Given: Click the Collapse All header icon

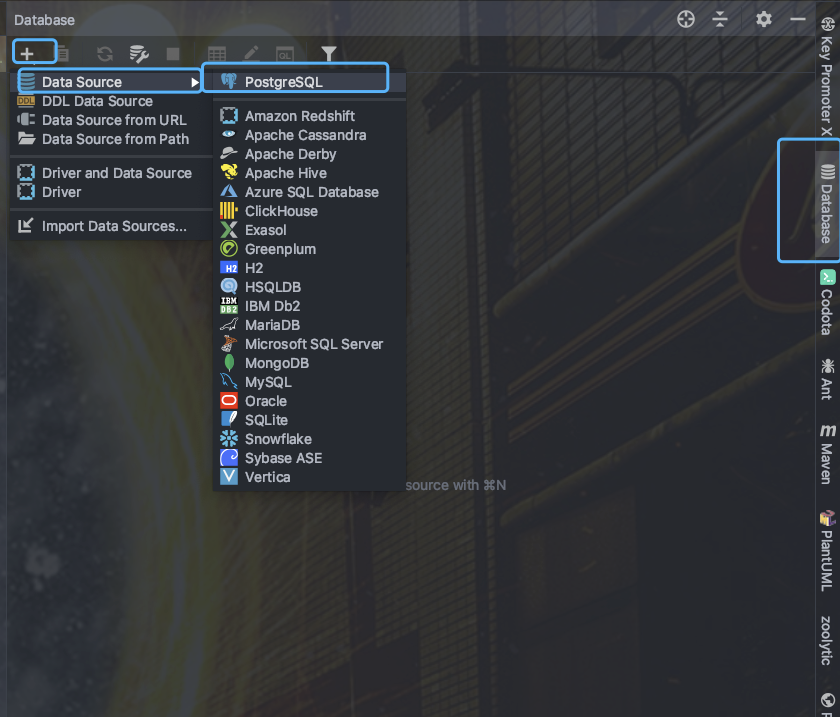Looking at the screenshot, I should point(720,20).
